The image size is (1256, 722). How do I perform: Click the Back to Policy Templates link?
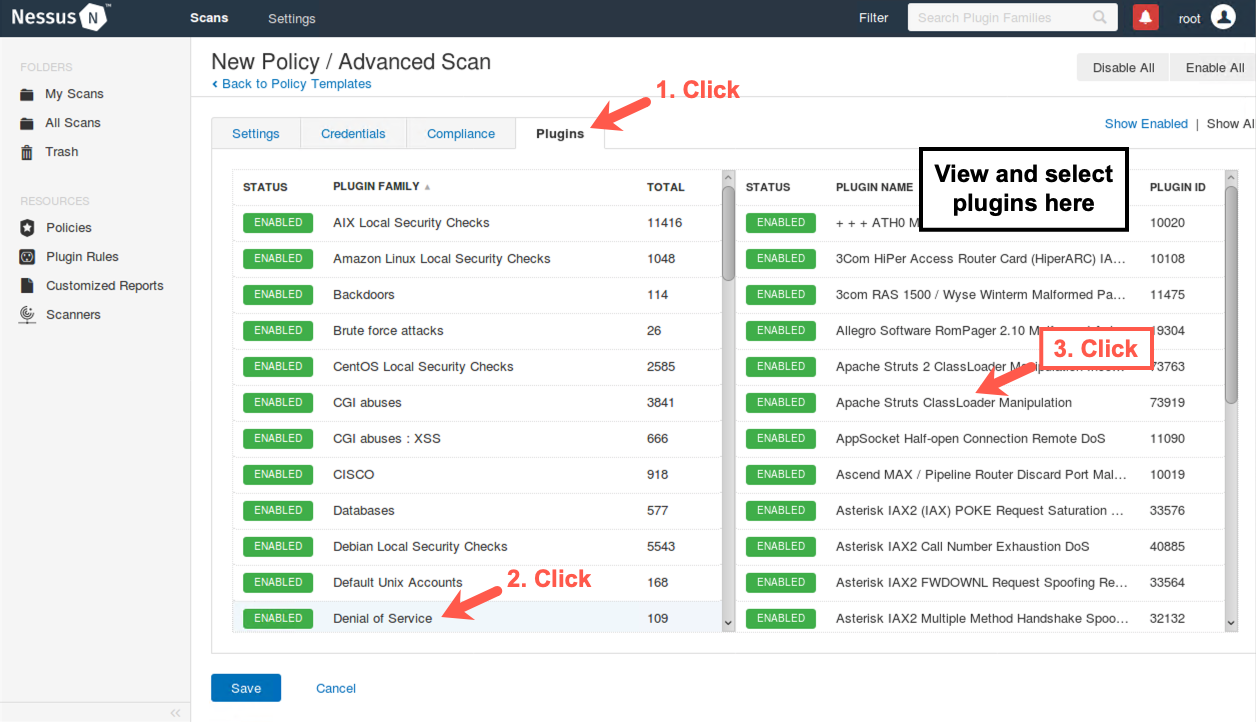pos(291,84)
